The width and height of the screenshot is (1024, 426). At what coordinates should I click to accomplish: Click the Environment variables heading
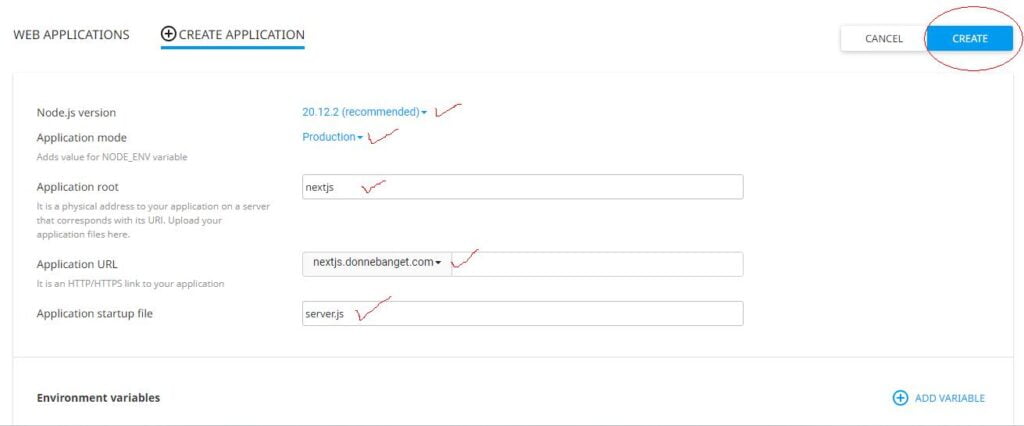point(98,397)
